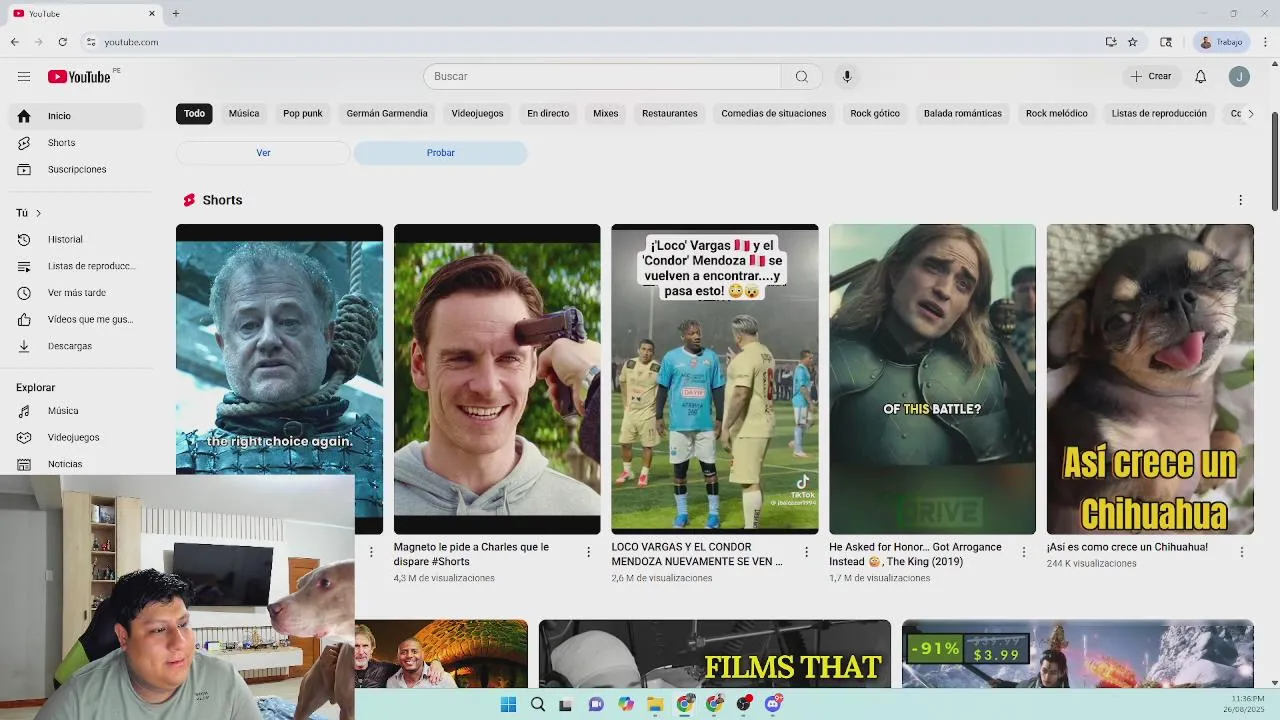Image resolution: width=1280 pixels, height=720 pixels.
Task: Select the Todo filter chip
Action: tap(194, 113)
